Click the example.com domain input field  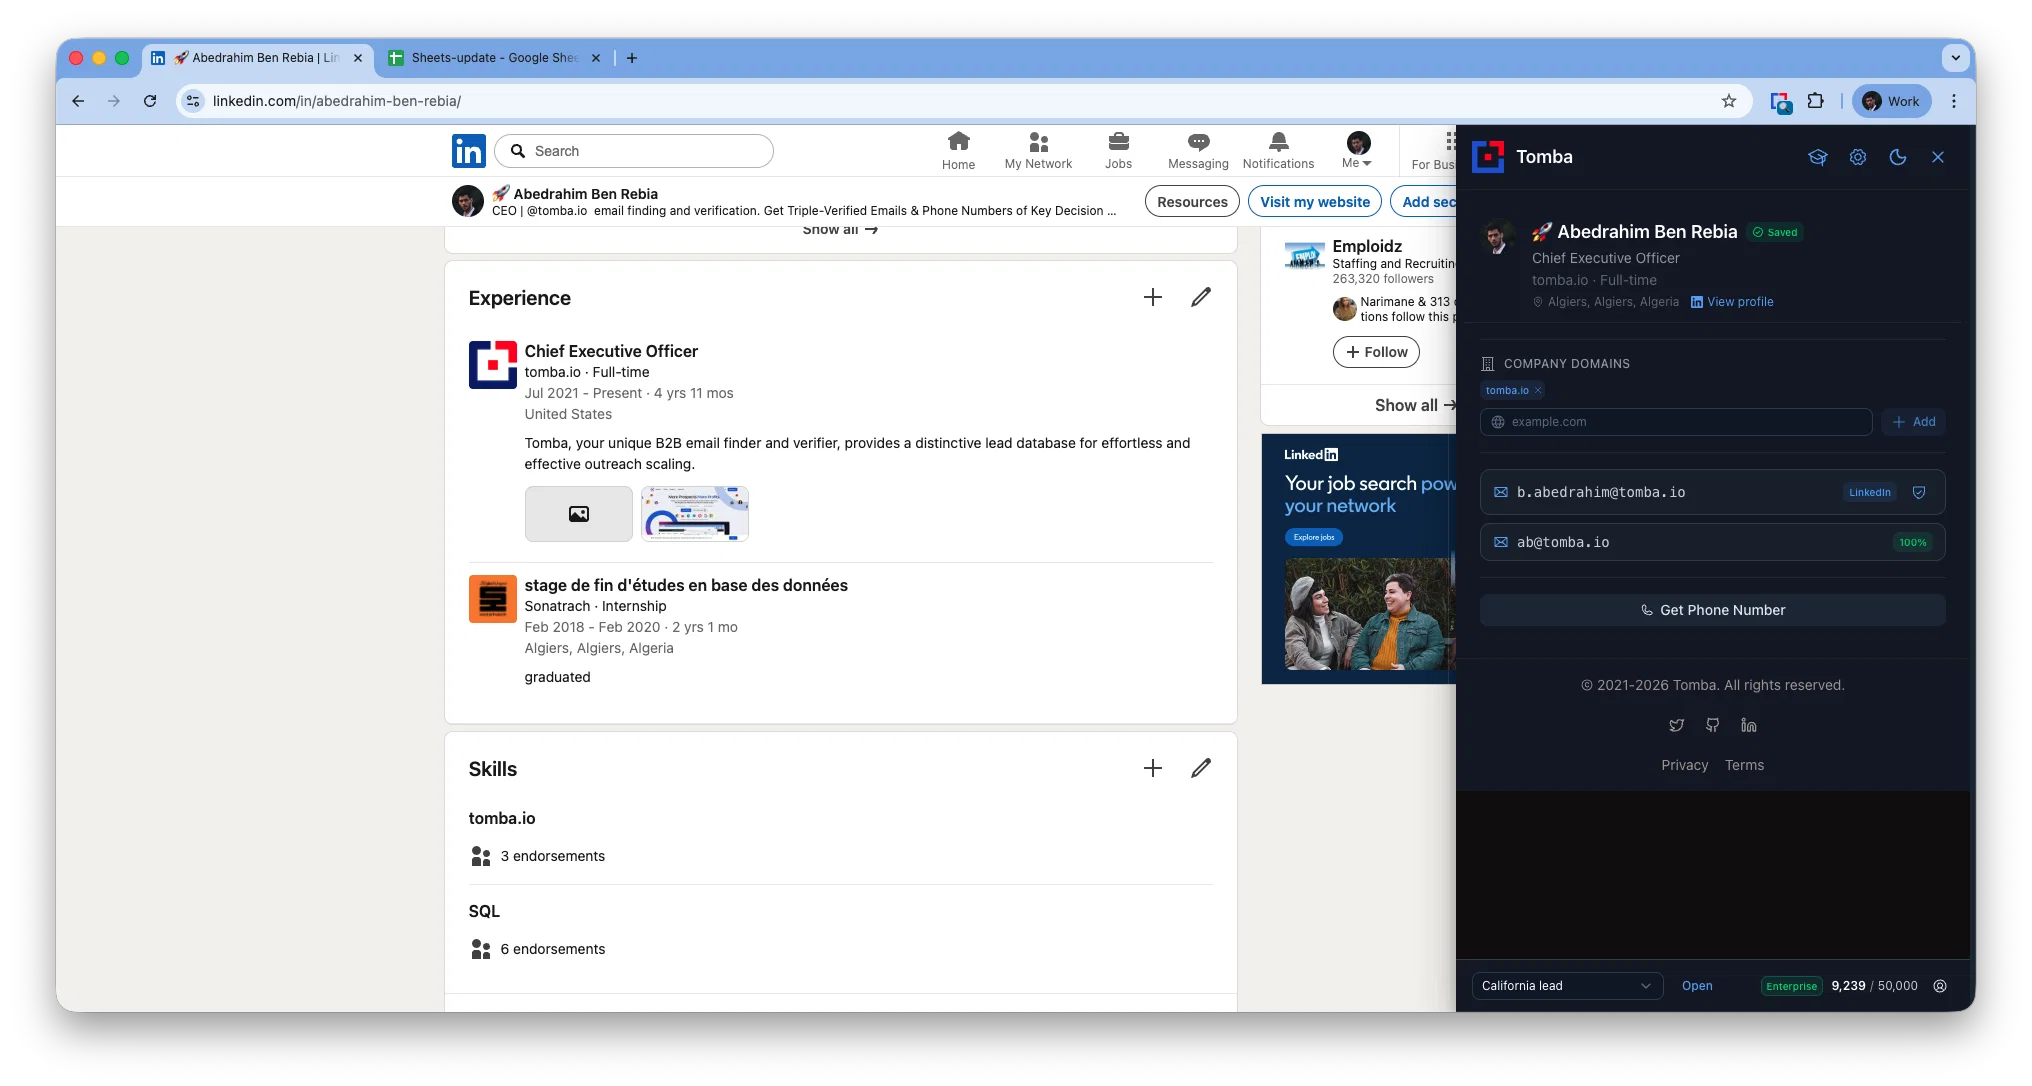pos(1676,422)
